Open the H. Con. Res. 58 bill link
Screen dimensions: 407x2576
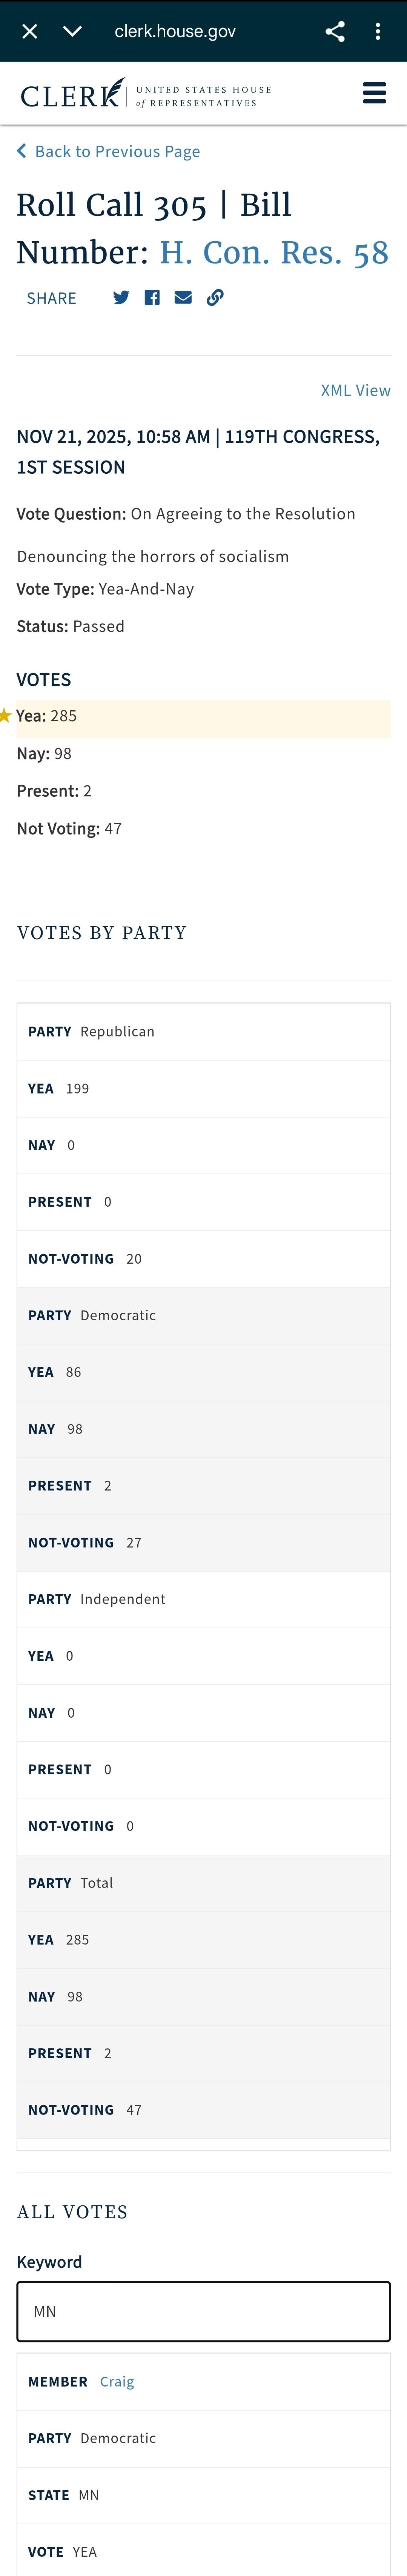coord(274,253)
